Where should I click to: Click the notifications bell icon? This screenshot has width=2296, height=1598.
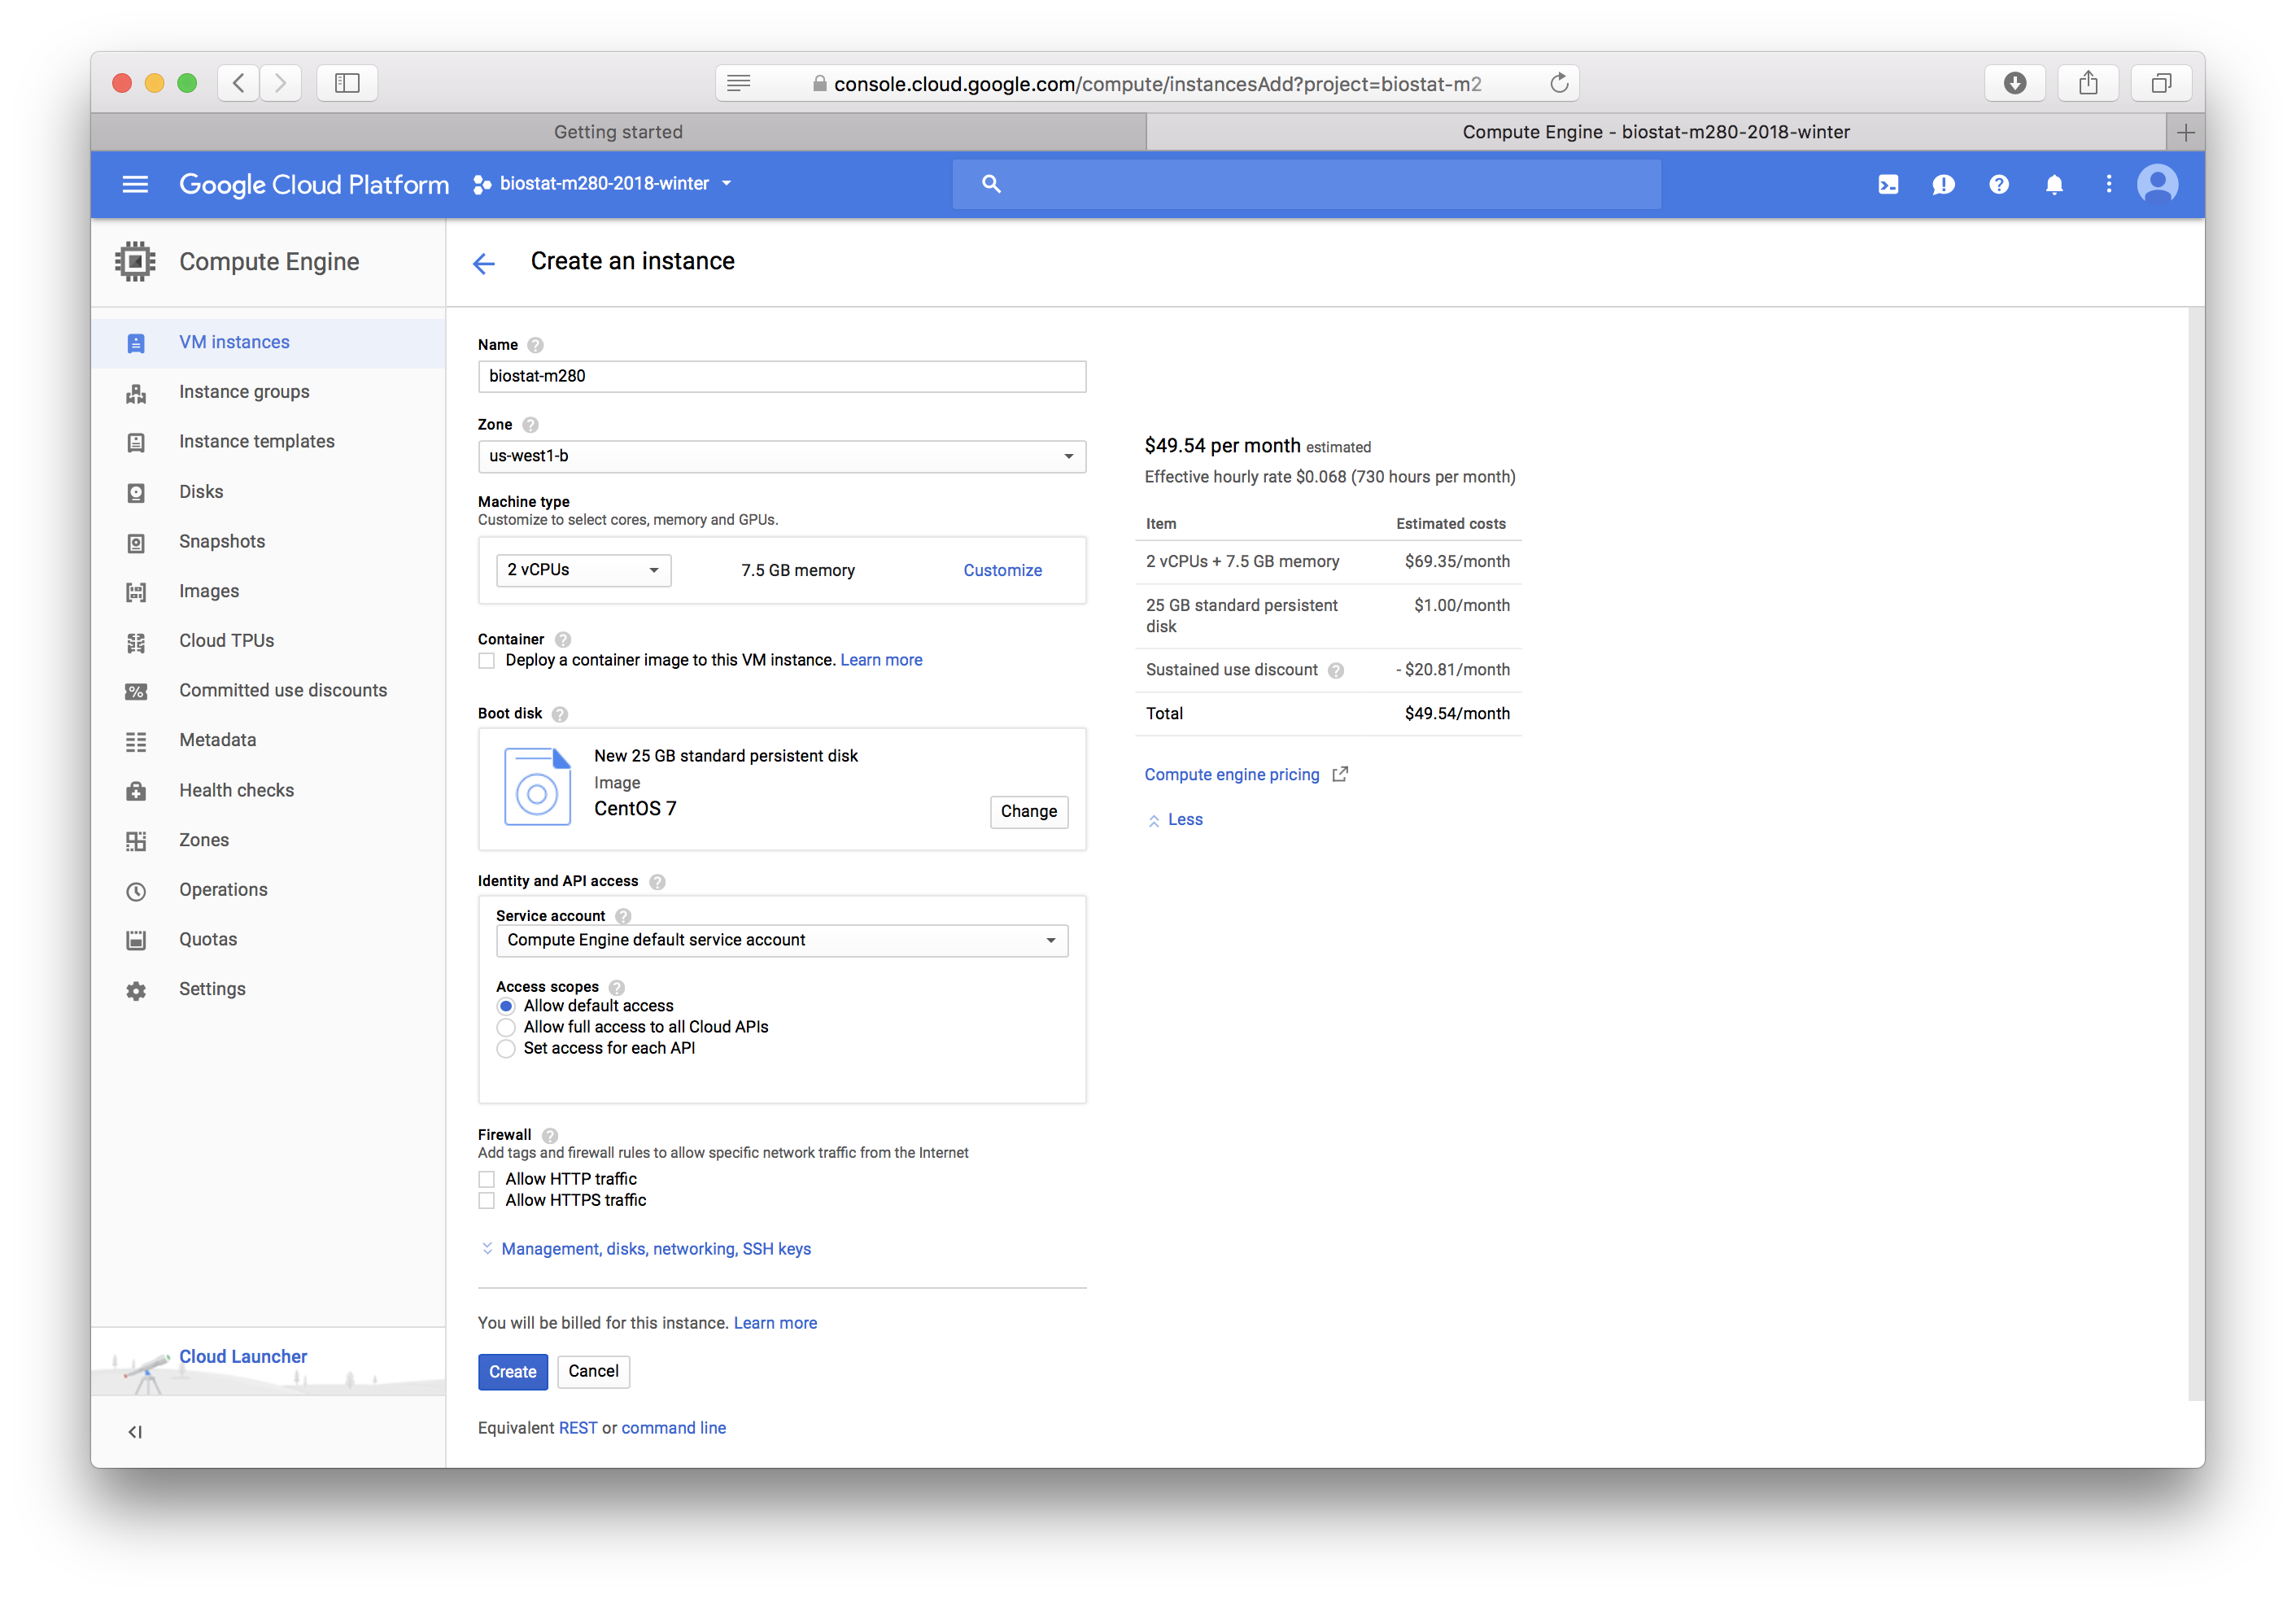tap(2054, 184)
